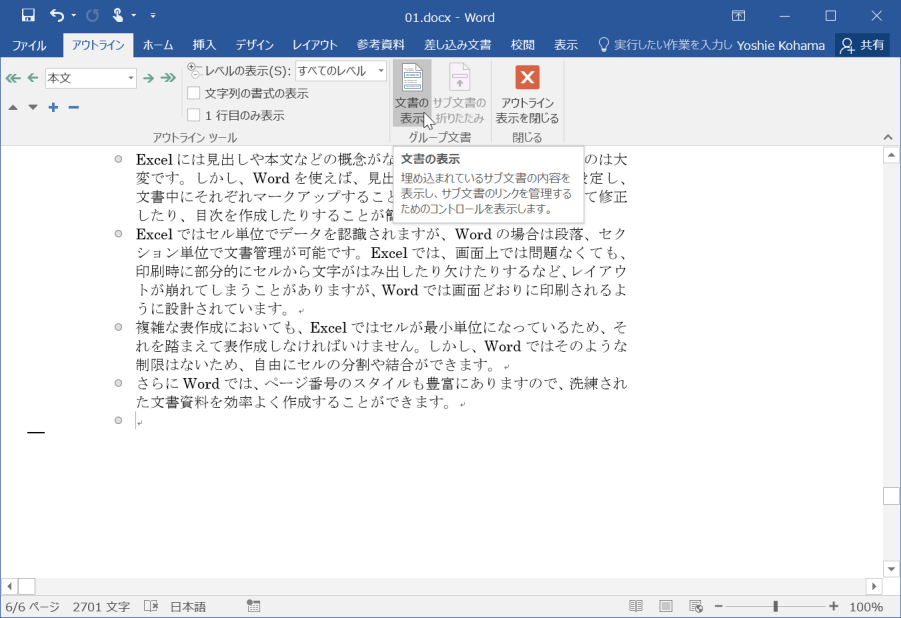Image resolution: width=901 pixels, height=618 pixels.
Task: Click the macro recording icon
Action: 253,606
